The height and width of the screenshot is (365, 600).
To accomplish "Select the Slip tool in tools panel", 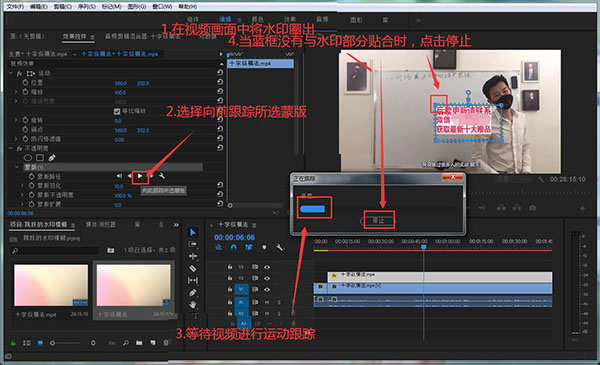I will tap(193, 281).
